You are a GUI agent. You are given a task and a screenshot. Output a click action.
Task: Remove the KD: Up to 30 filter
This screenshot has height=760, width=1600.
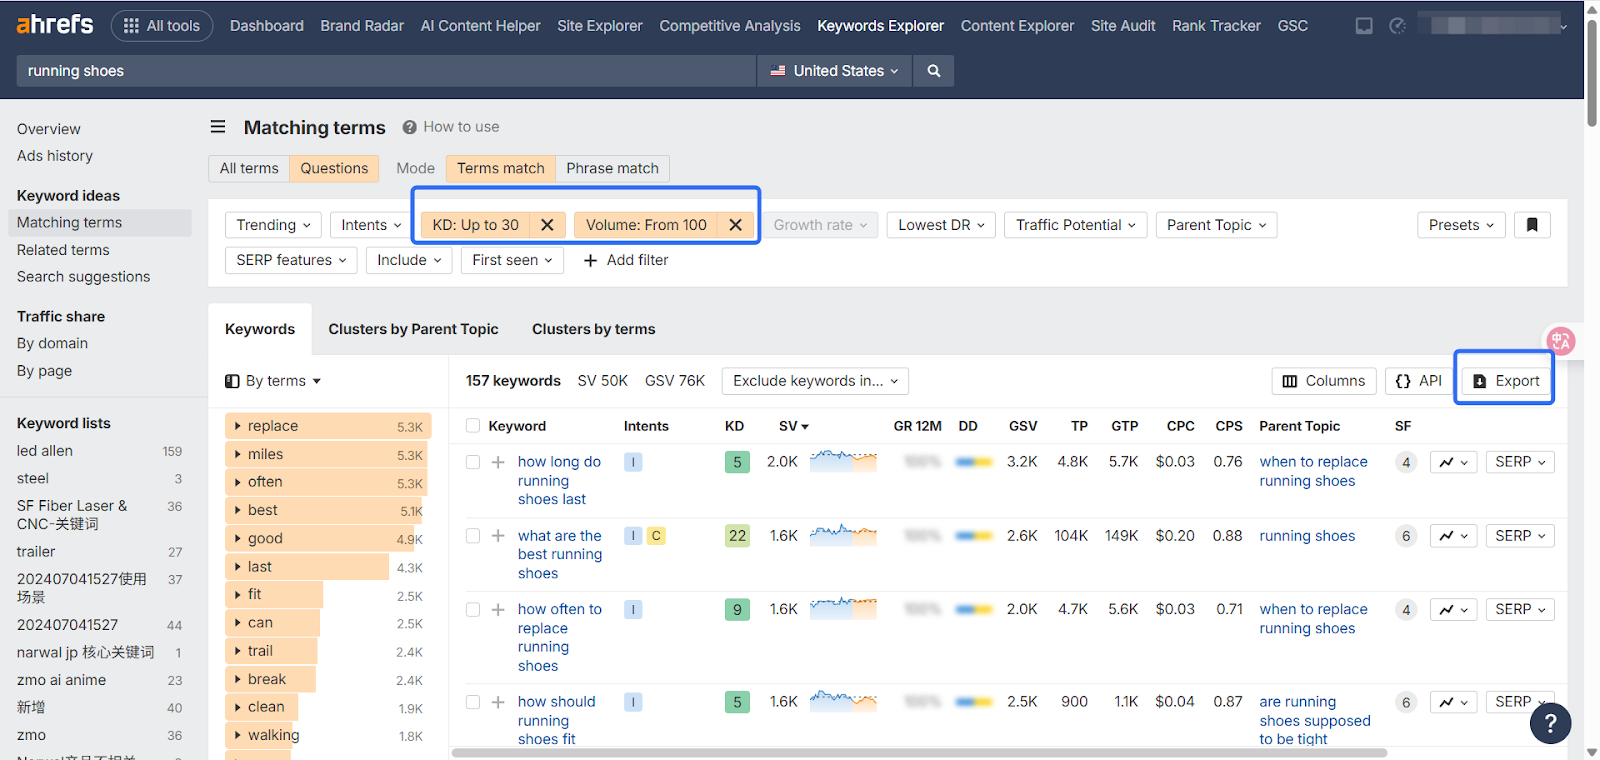[x=547, y=225]
